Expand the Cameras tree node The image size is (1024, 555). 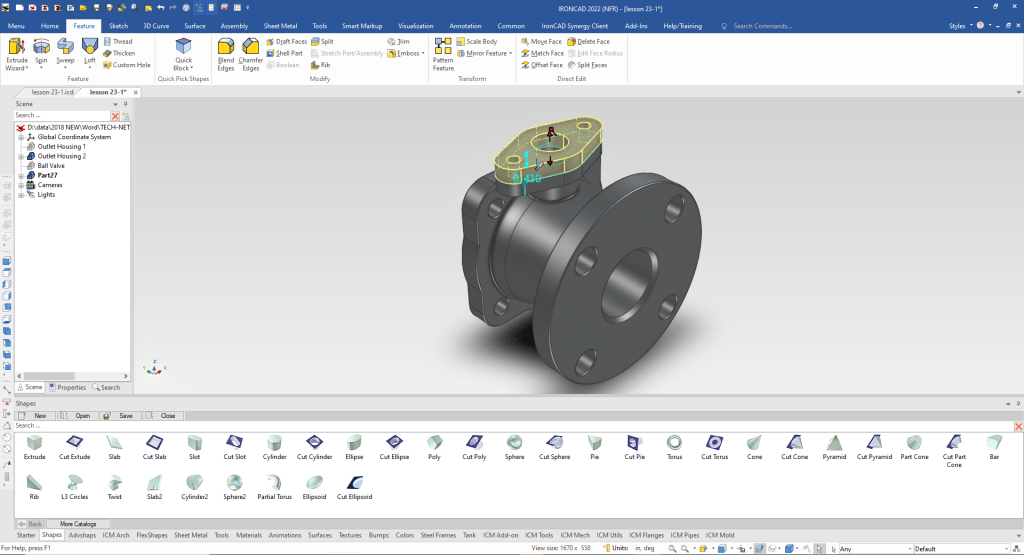coord(21,185)
